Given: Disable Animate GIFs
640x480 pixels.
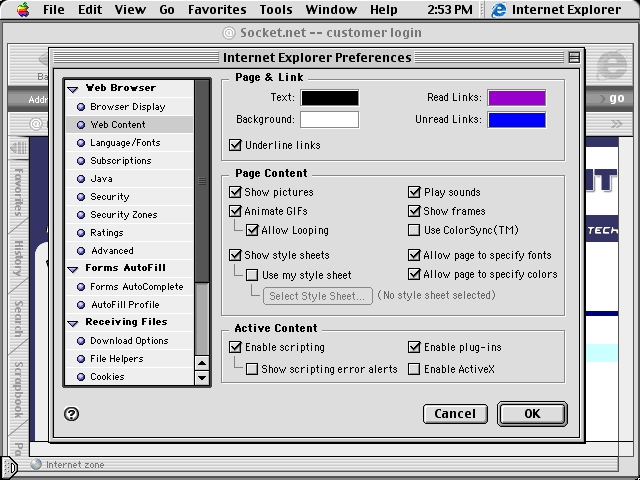Looking at the screenshot, I should point(235,211).
